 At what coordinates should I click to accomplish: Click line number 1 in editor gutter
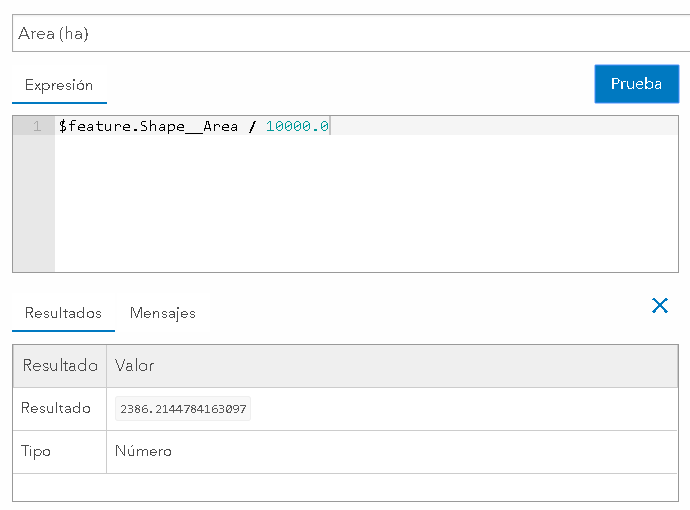pos(37,126)
